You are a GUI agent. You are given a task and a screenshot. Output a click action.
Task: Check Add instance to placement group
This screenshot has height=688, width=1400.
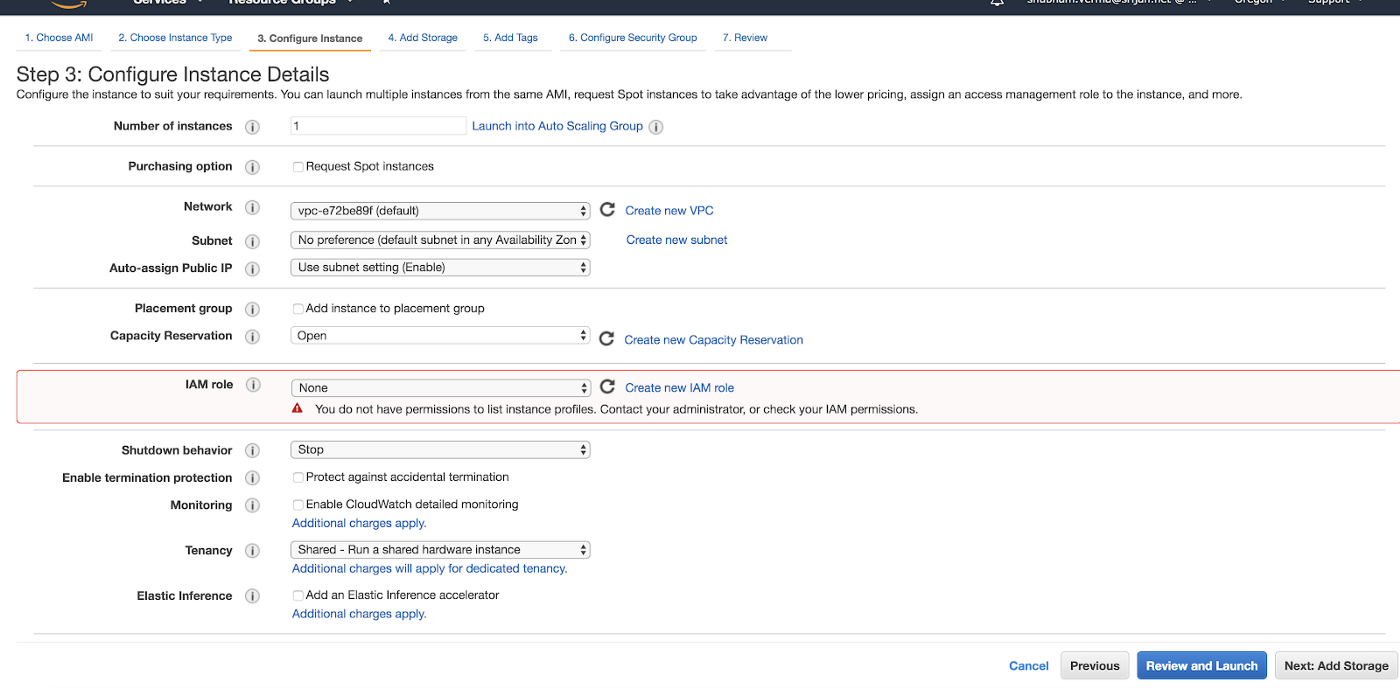click(x=298, y=309)
